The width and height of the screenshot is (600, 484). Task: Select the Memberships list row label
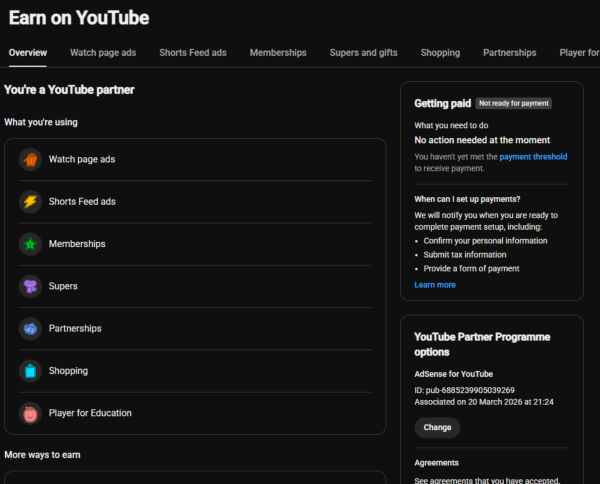[77, 244]
